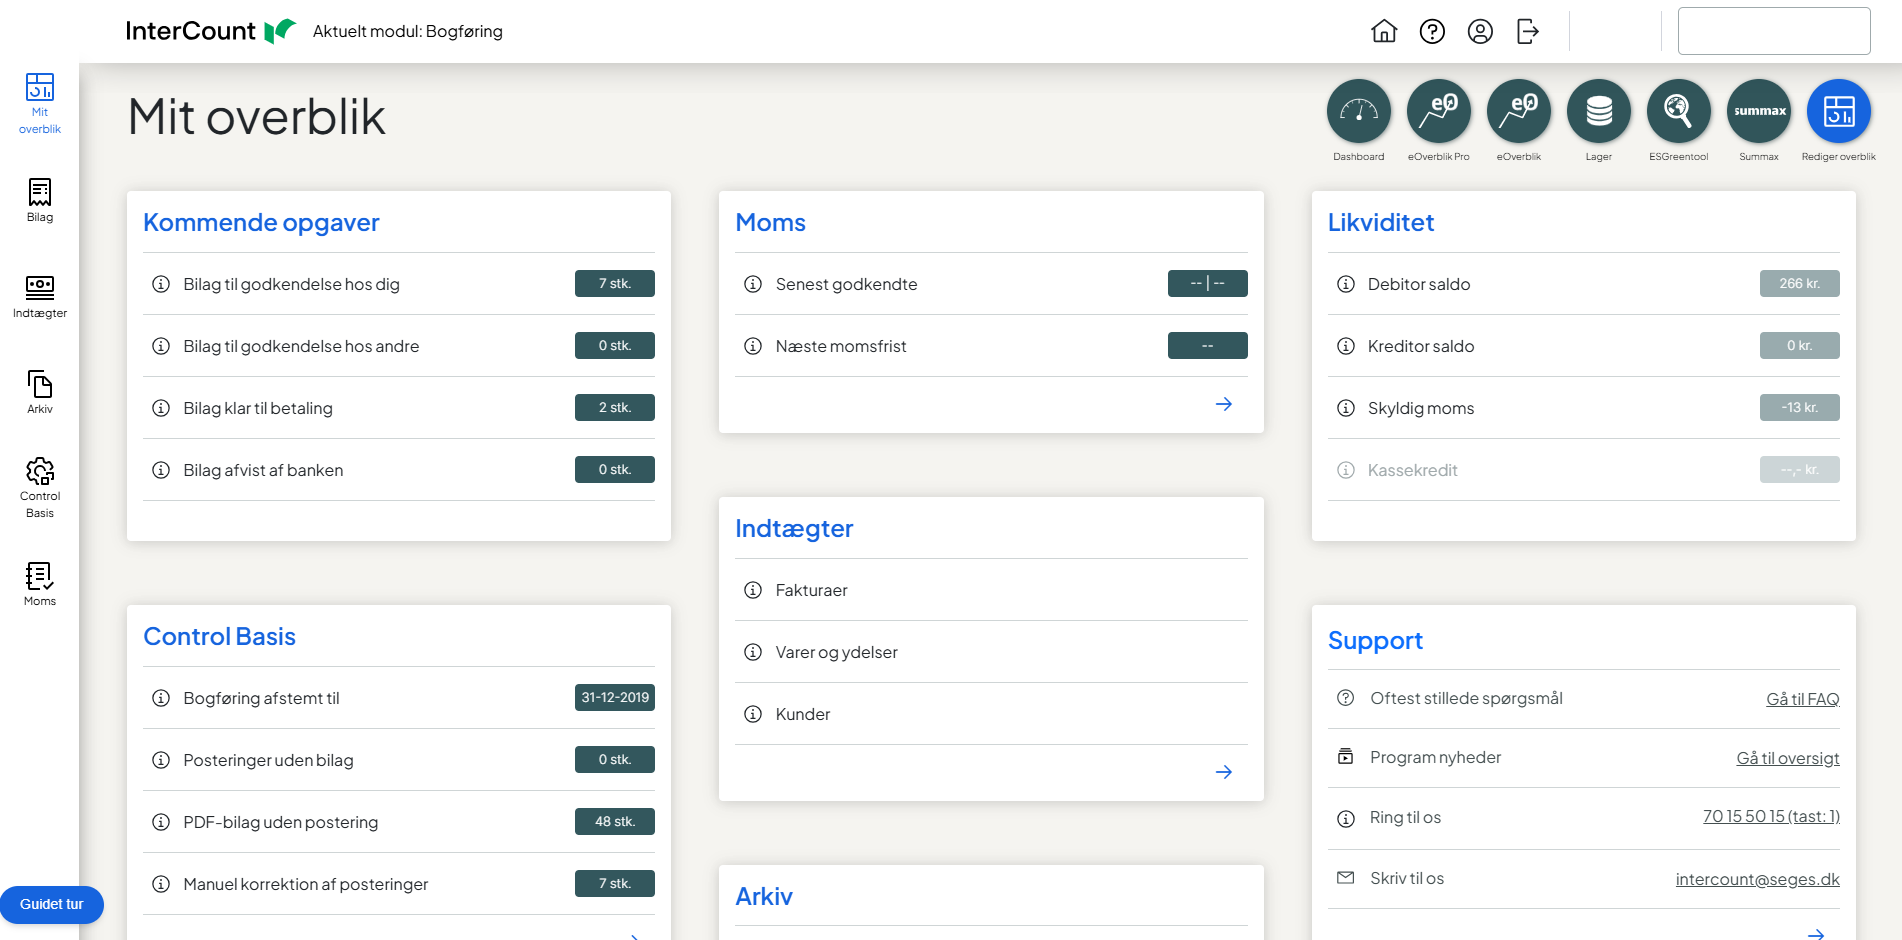Click the Rediger overblik icon
Viewport: 1902px width, 940px height.
click(x=1838, y=112)
